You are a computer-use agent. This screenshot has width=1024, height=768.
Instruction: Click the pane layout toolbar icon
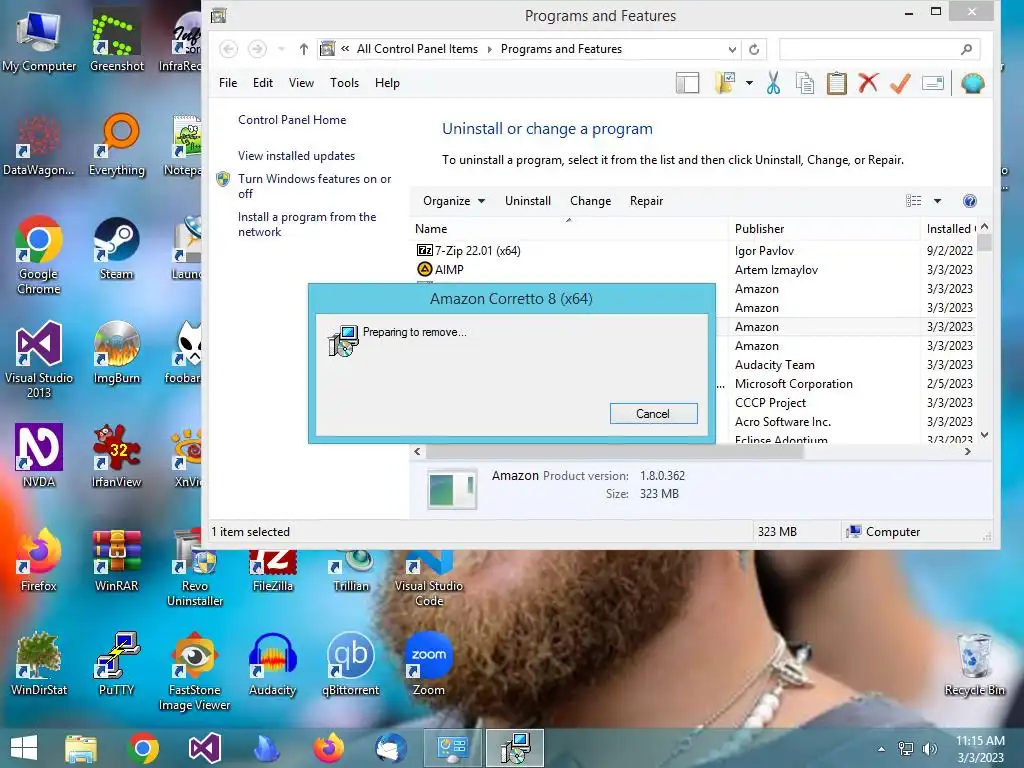(x=687, y=84)
